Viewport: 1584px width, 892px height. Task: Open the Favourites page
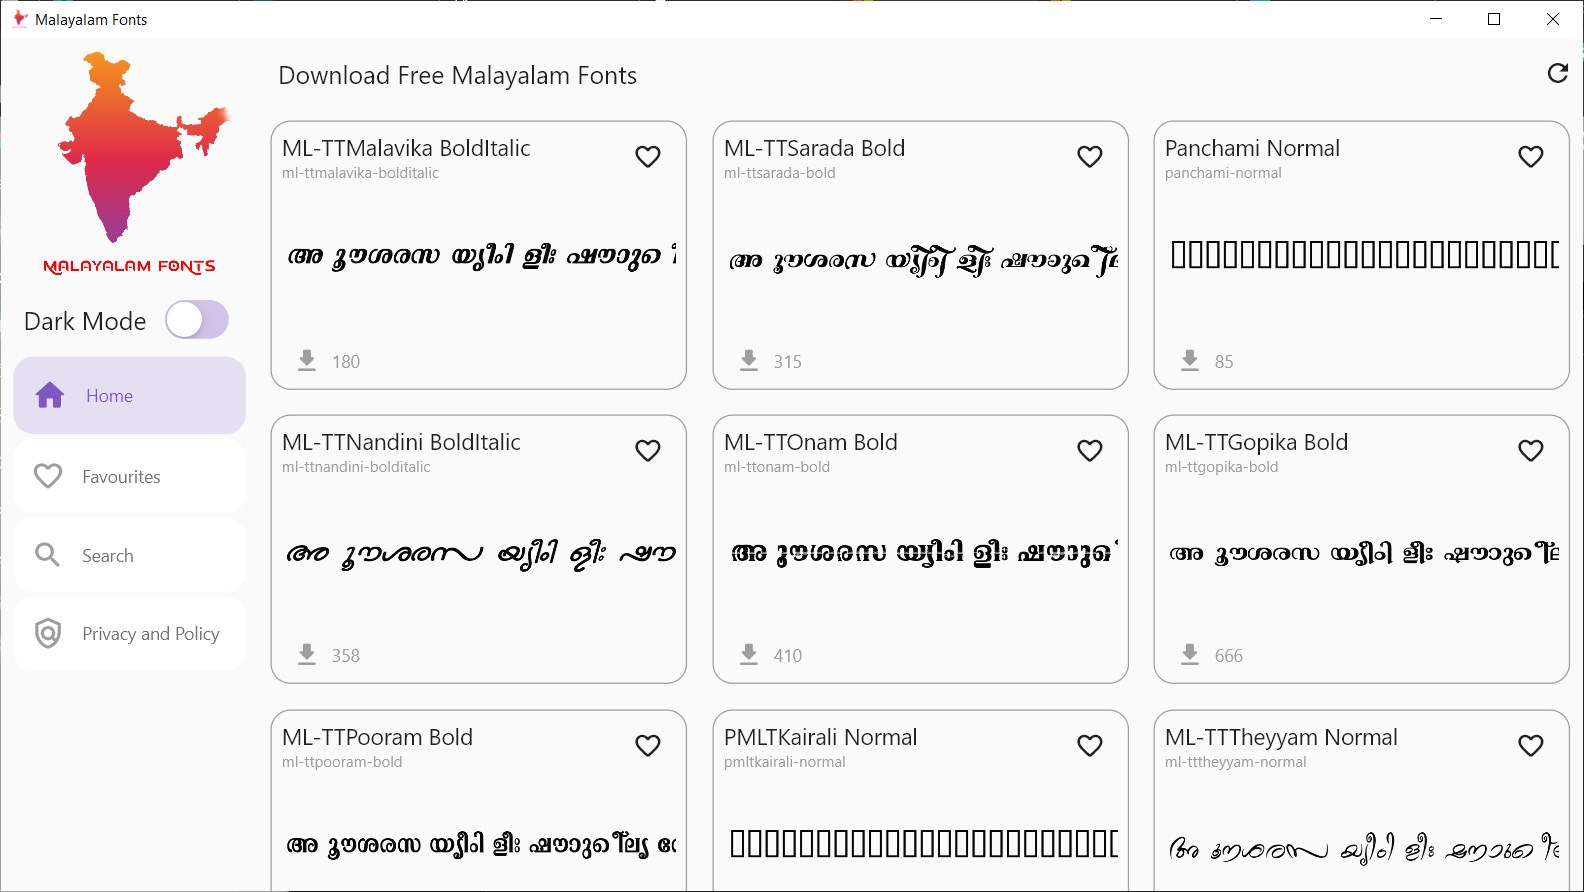click(x=121, y=477)
